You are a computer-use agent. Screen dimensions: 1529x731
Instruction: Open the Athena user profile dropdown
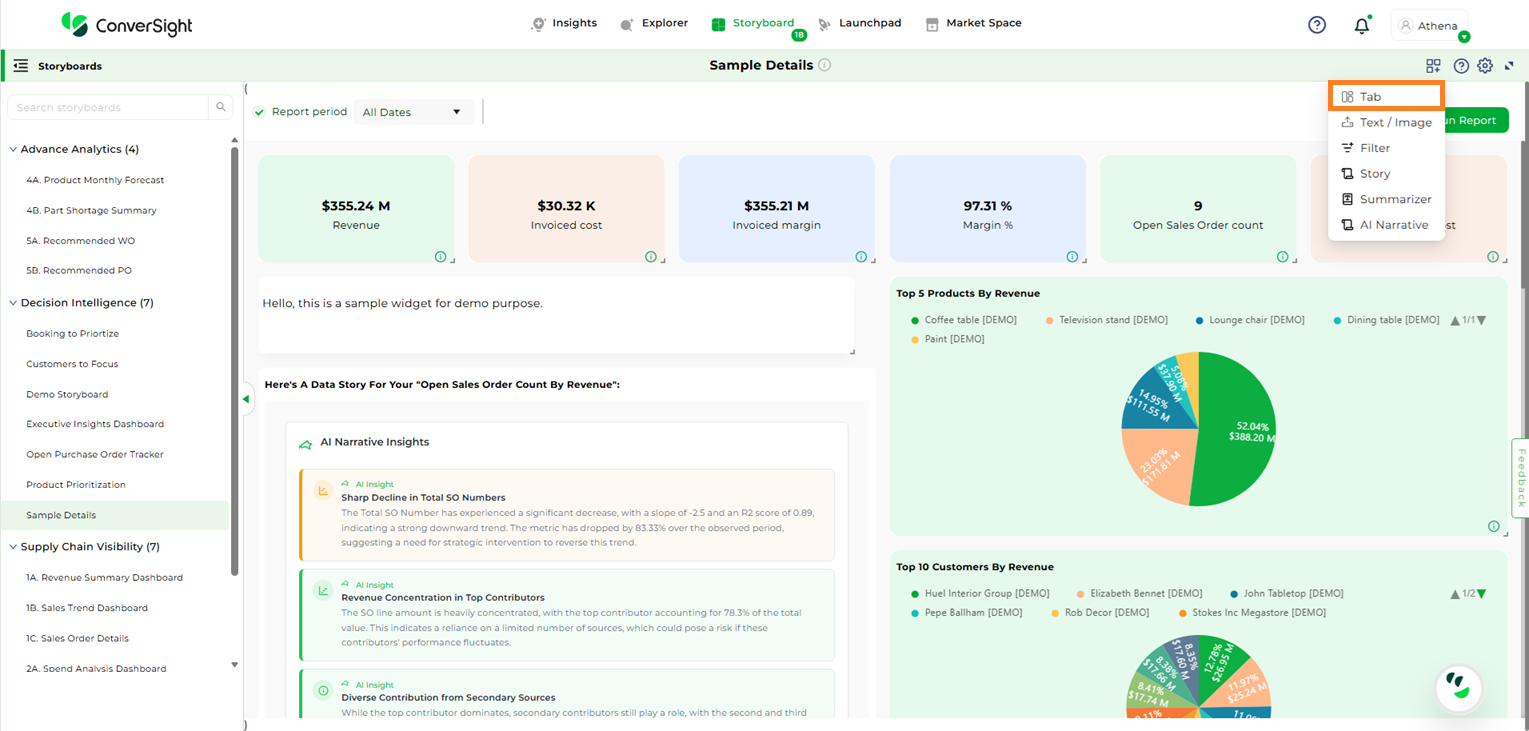(x=1430, y=26)
